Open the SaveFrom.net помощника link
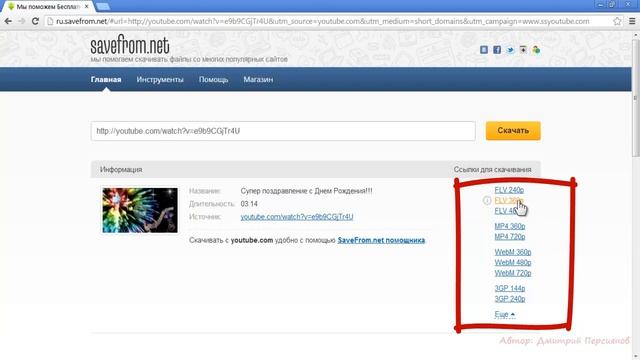The height and width of the screenshot is (360, 640). coord(381,240)
